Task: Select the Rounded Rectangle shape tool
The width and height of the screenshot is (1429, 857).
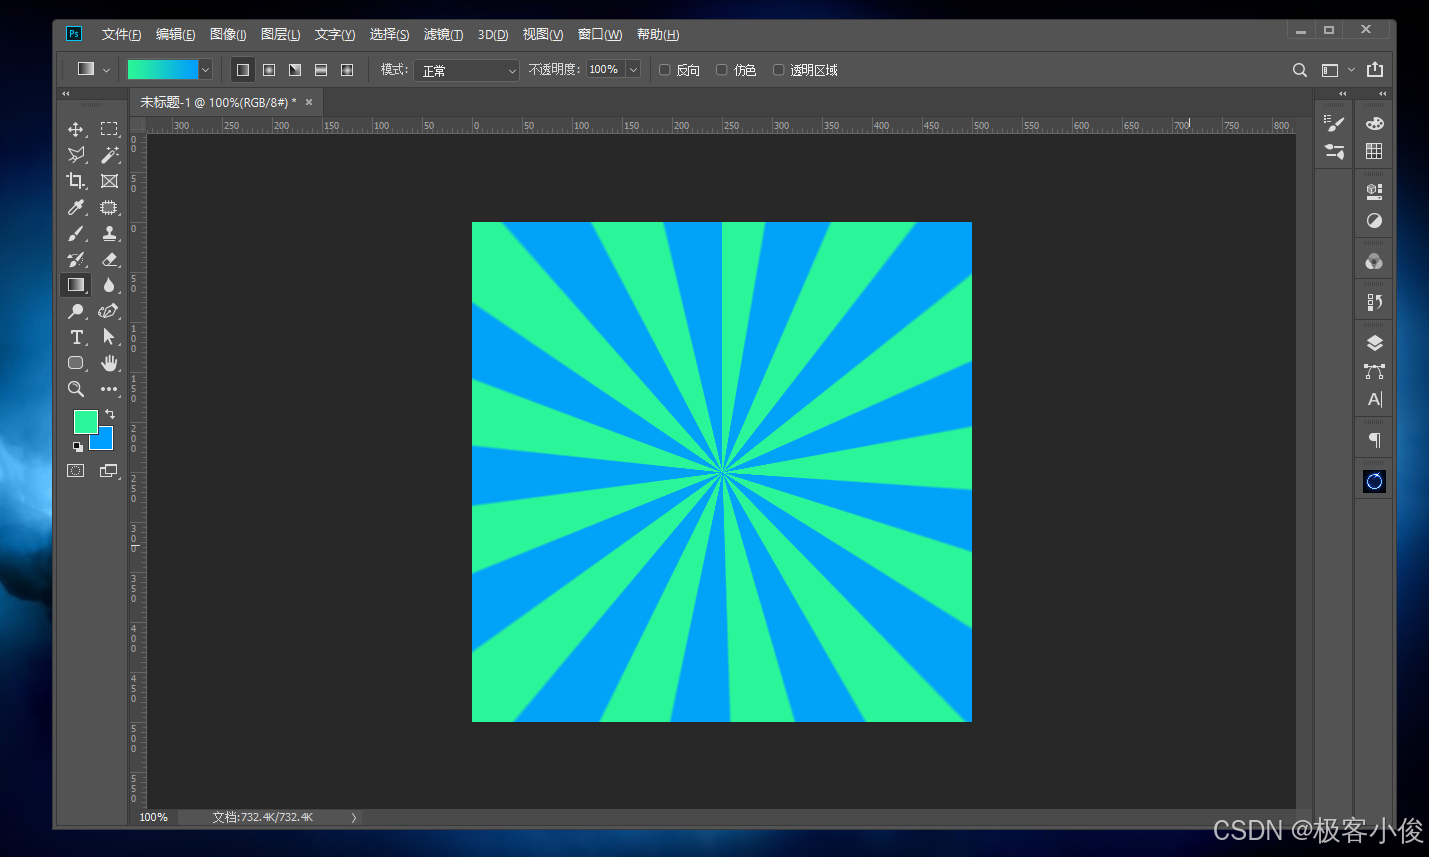Action: (x=76, y=363)
